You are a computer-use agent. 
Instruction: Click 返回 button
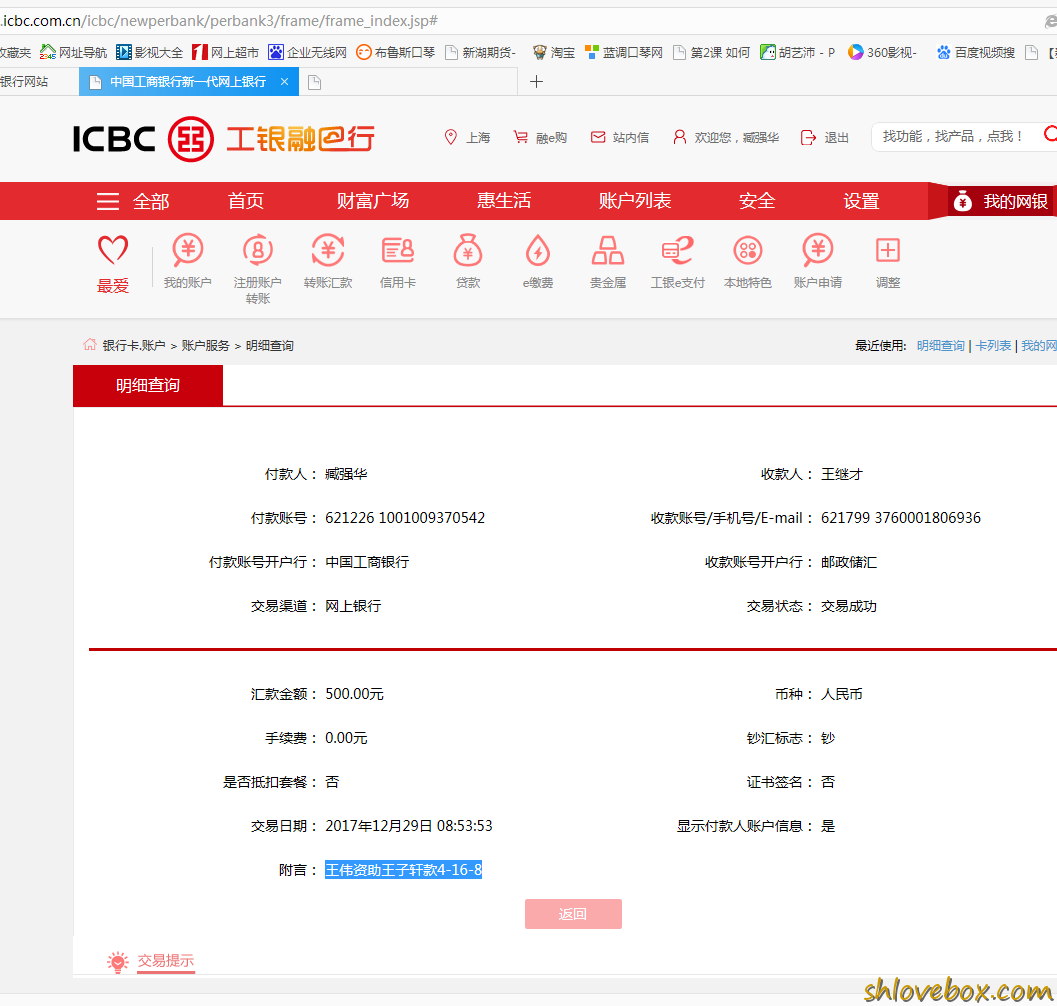[x=573, y=914]
